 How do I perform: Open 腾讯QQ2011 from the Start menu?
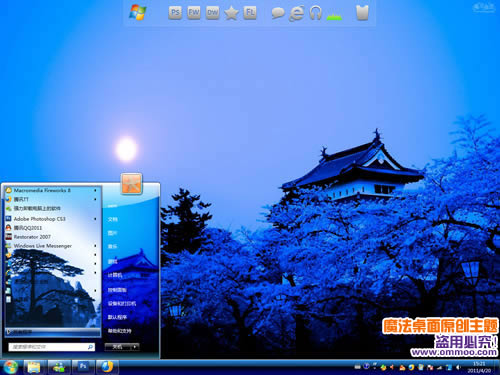tap(52, 228)
